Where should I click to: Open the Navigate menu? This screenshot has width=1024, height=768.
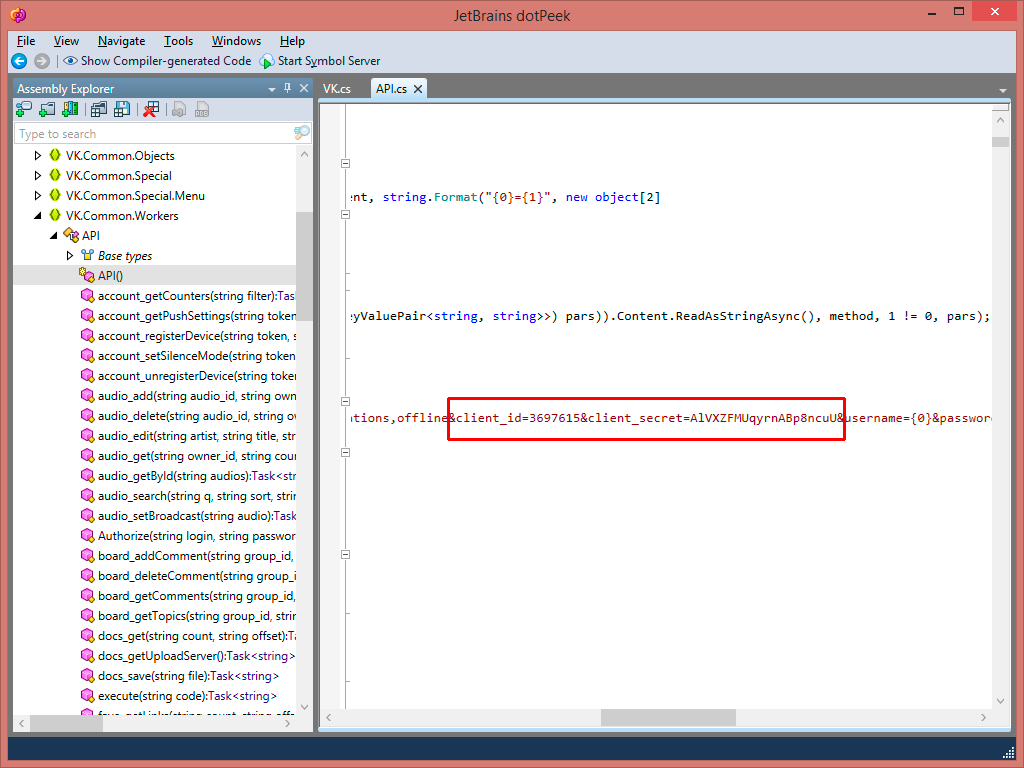(x=121, y=40)
